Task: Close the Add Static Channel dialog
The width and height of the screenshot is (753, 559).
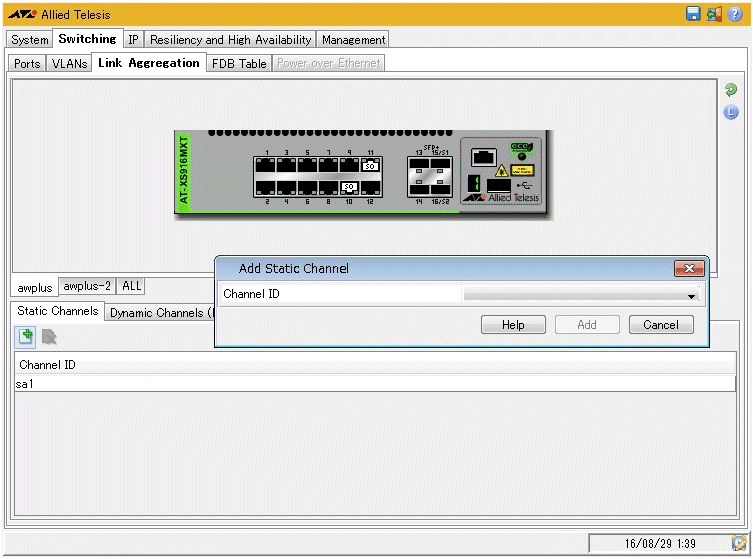Action: pyautogui.click(x=689, y=269)
